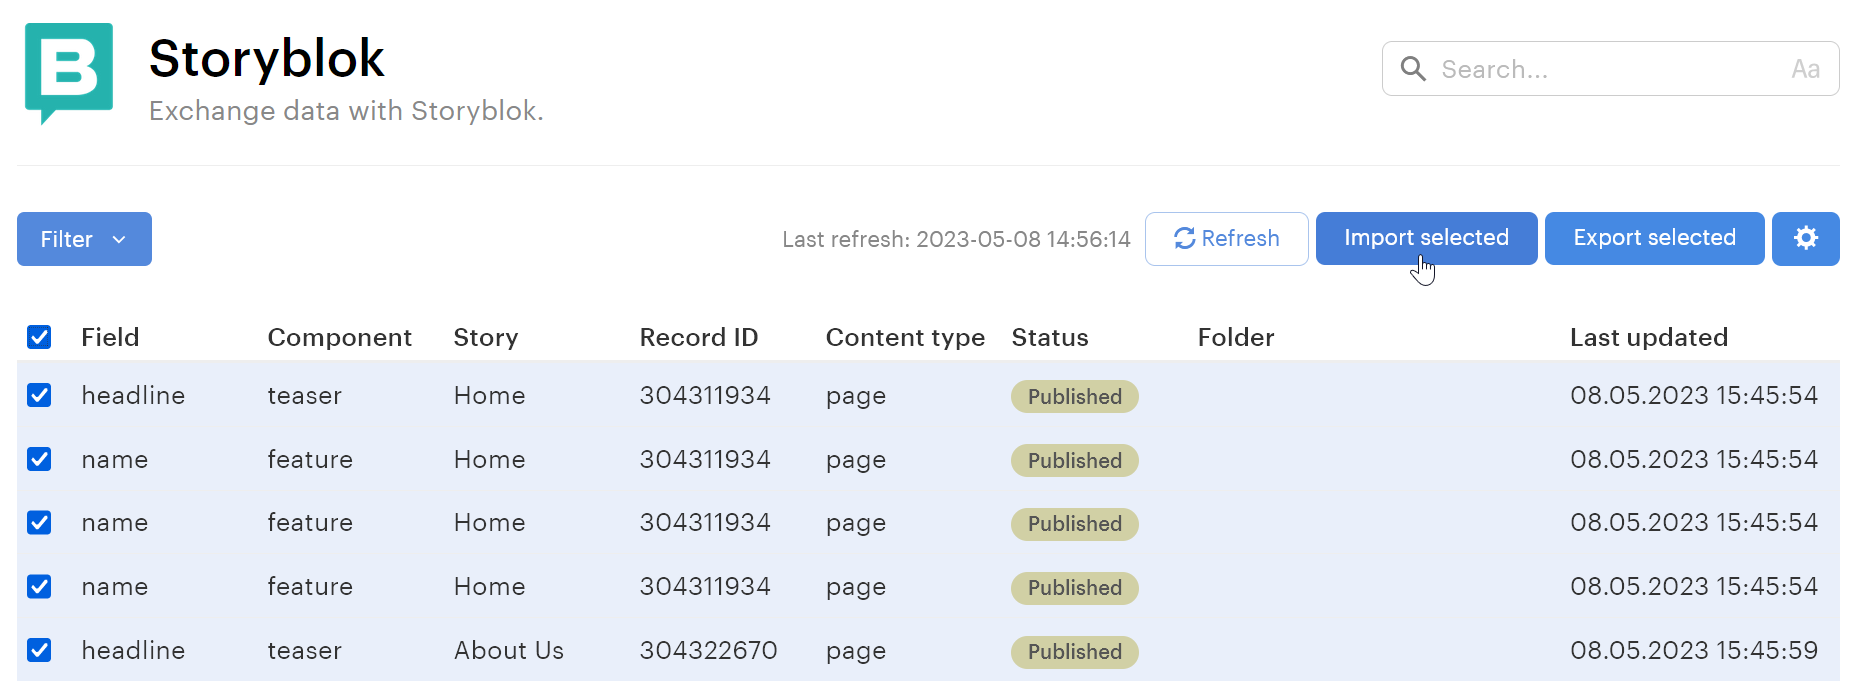This screenshot has height=693, width=1855.
Task: Sort by Component column header
Action: click(x=339, y=337)
